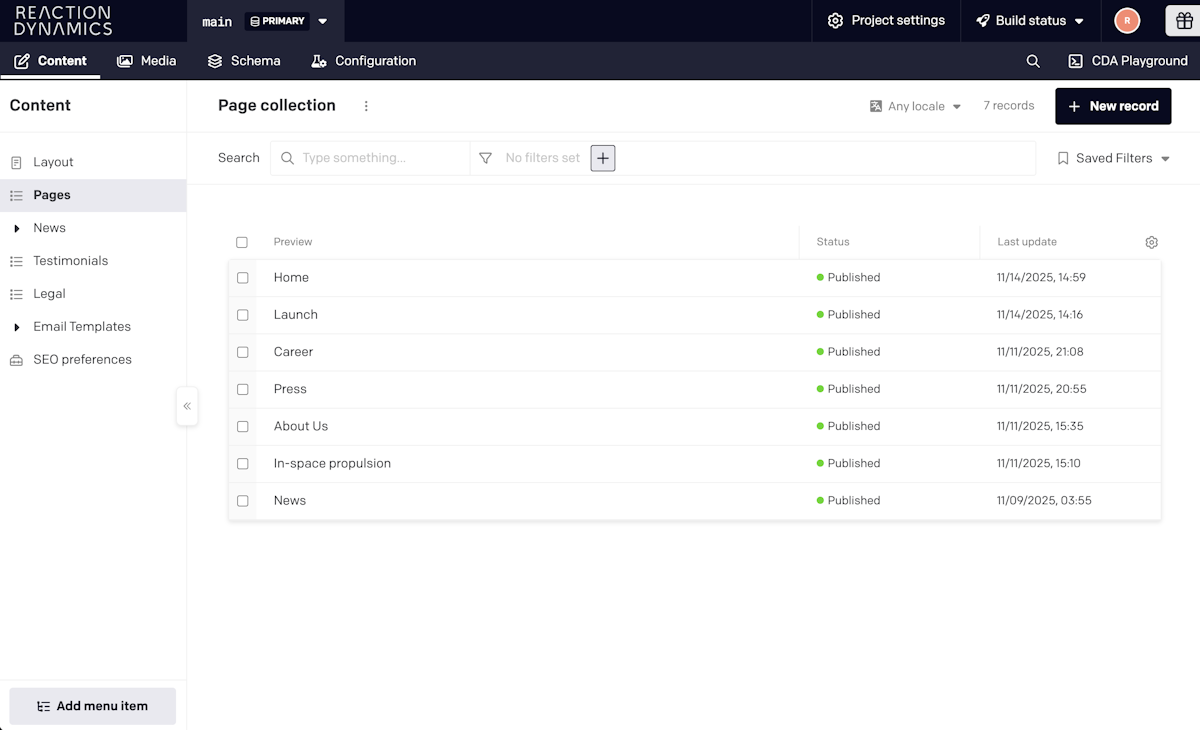The image size is (1200, 730).
Task: Open the gift icon for what's new
Action: [1182, 21]
